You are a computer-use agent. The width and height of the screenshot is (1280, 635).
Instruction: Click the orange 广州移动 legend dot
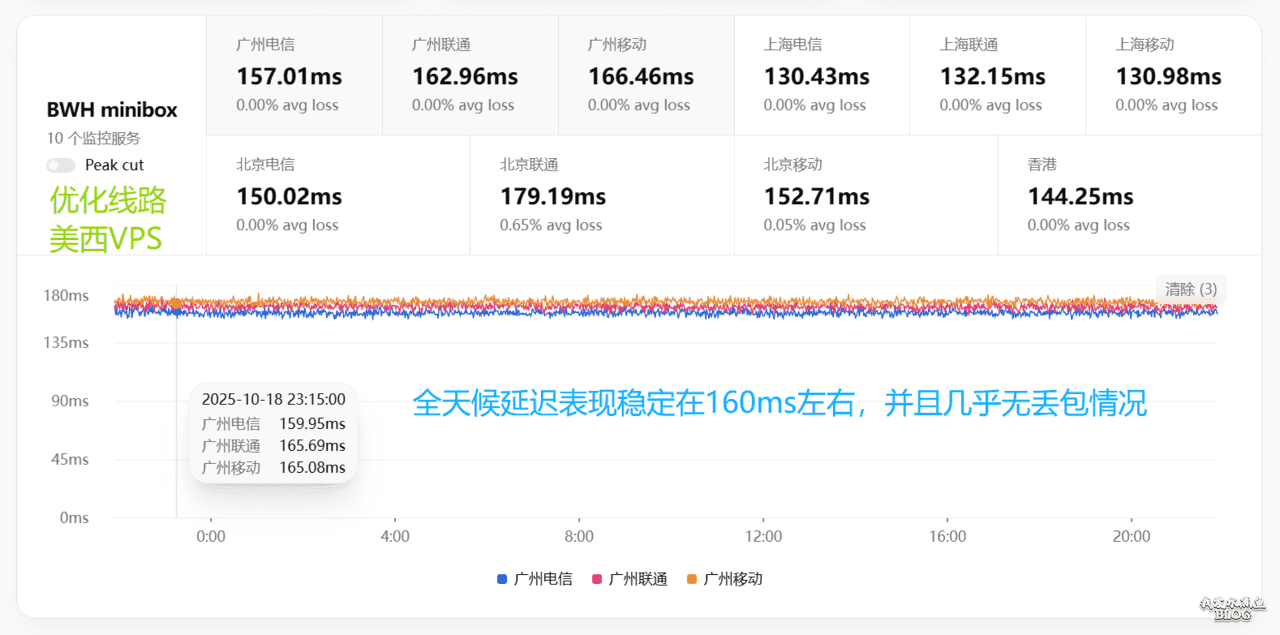(x=692, y=579)
